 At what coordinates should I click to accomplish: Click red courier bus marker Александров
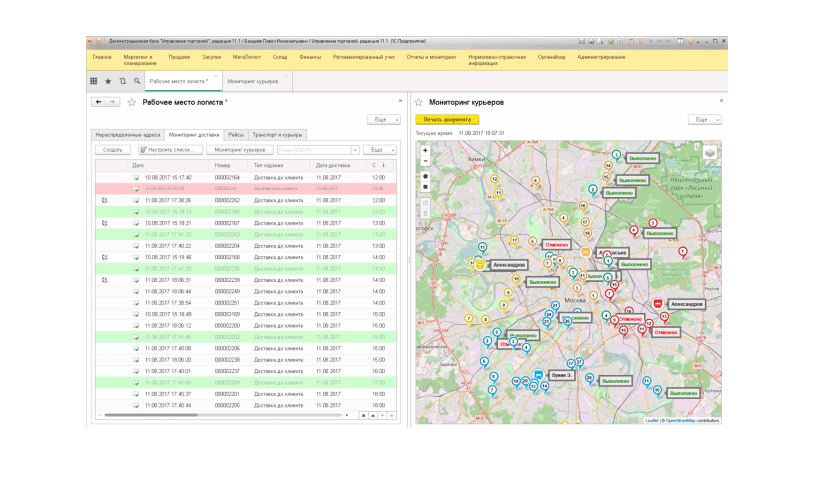(658, 304)
